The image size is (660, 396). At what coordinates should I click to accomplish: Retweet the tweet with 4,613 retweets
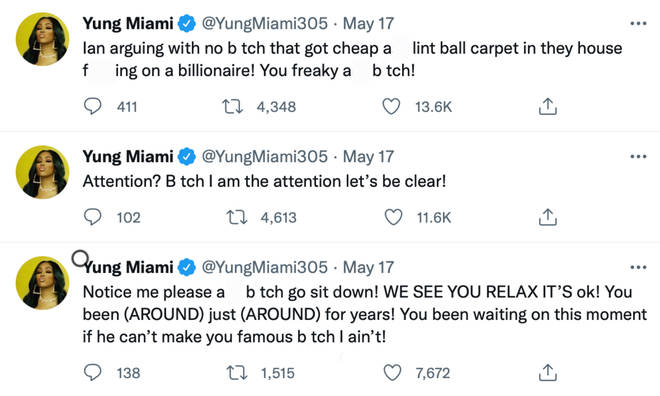pyautogui.click(x=237, y=217)
